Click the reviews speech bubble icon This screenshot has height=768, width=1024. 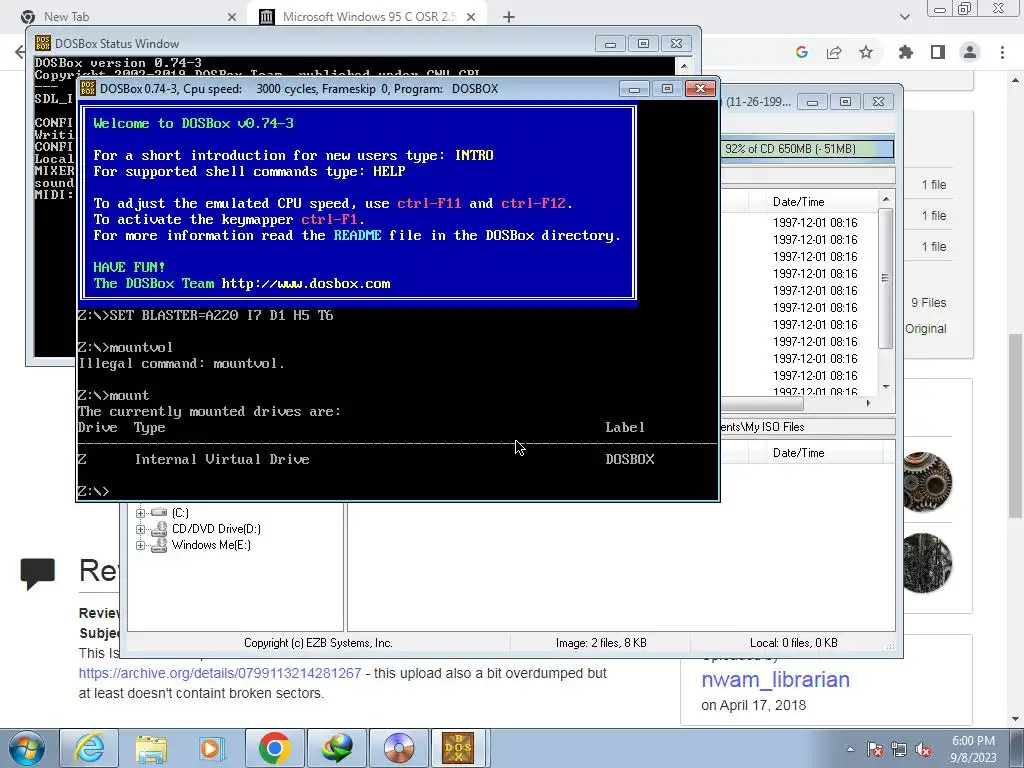[x=37, y=573]
